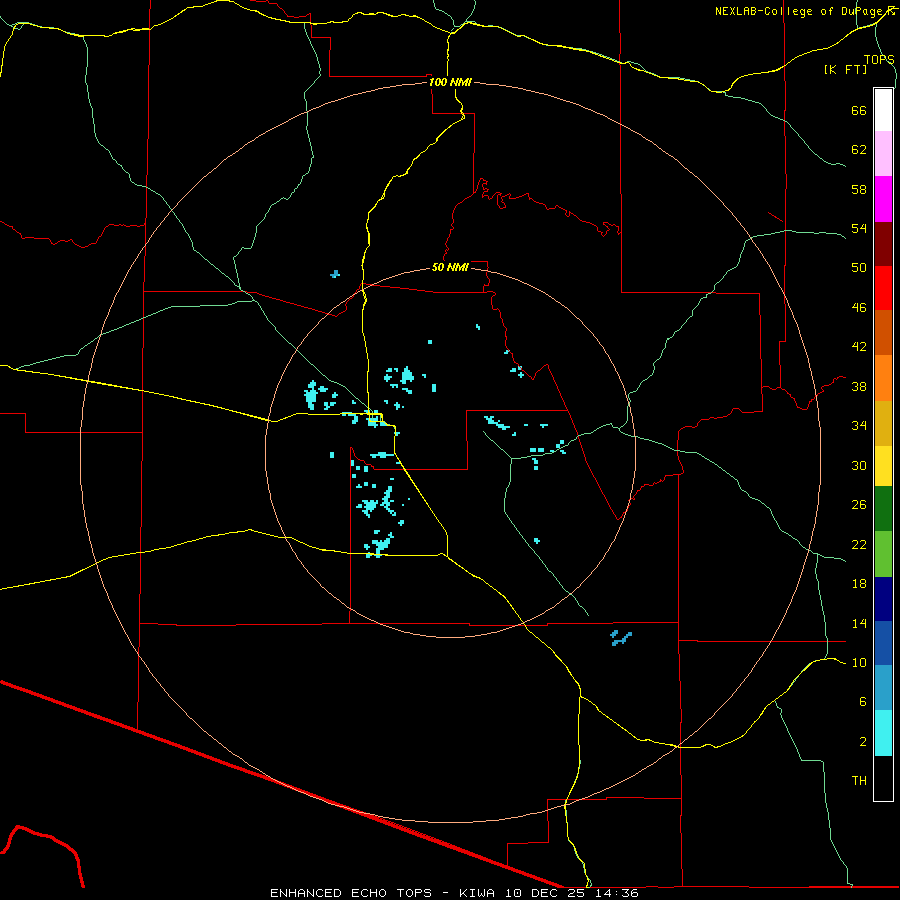Click the legend value "30"
The height and width of the screenshot is (900, 900).
859,465
